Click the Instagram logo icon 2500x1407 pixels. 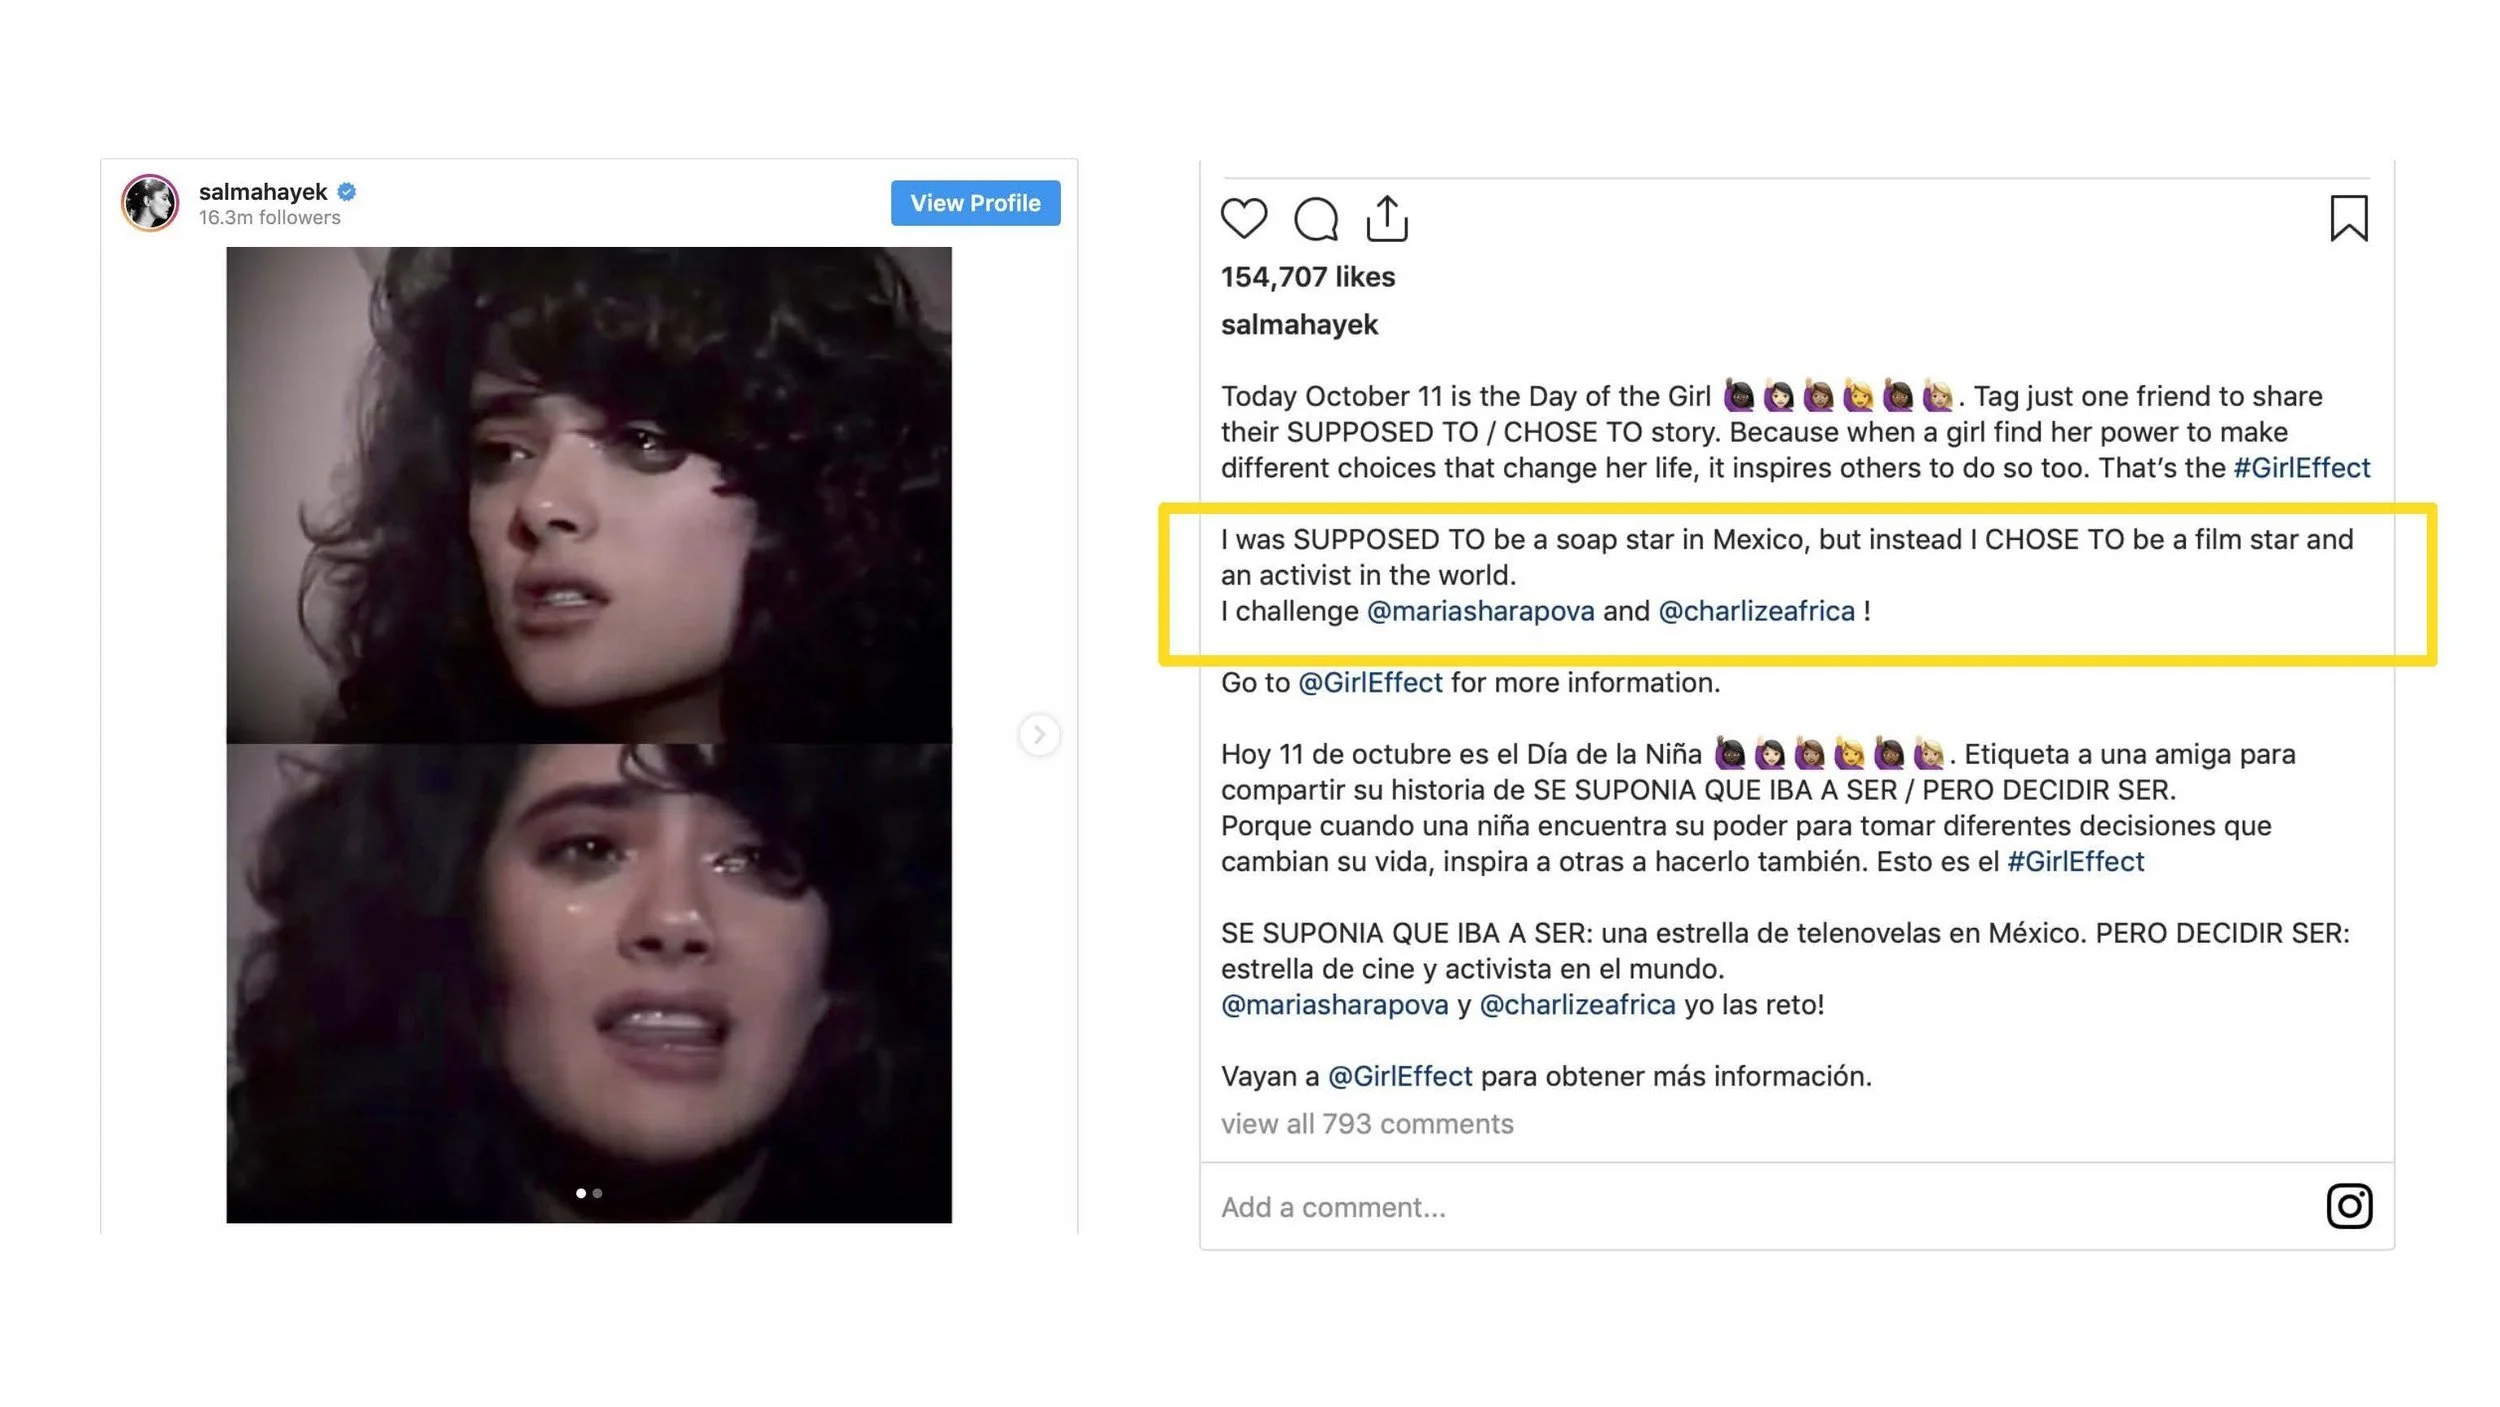[x=2349, y=1206]
